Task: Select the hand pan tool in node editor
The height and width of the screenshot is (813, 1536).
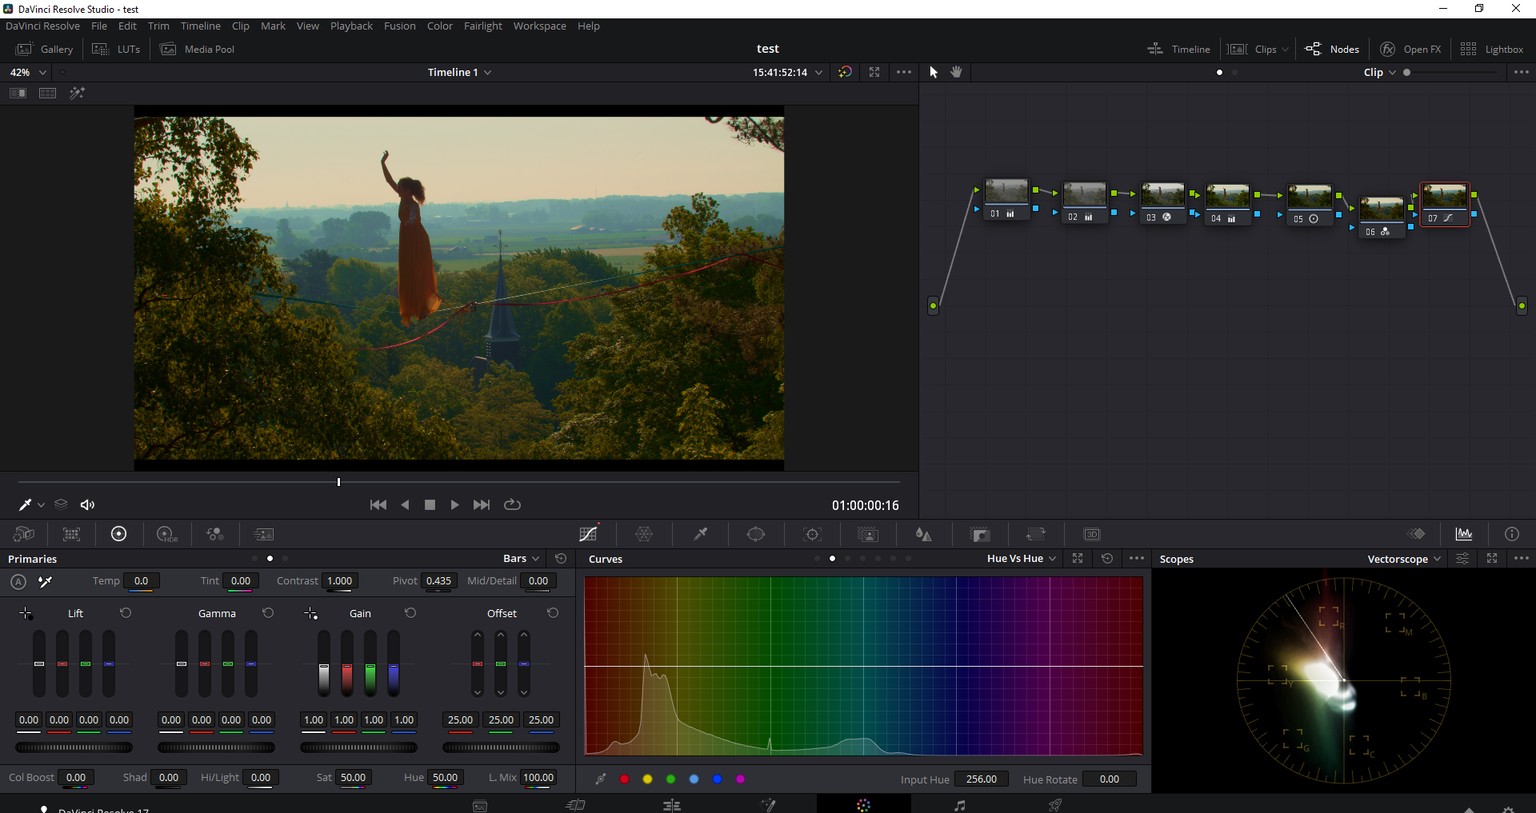Action: click(956, 72)
